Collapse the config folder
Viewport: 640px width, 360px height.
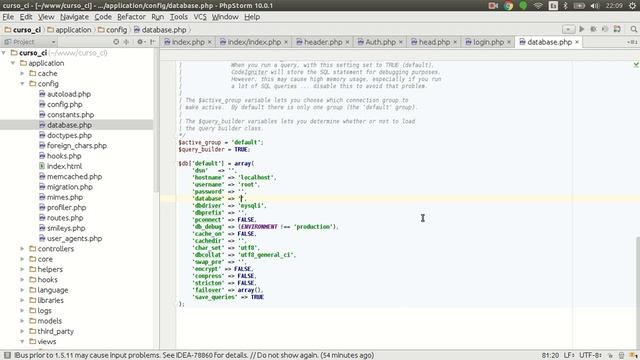click(22, 84)
